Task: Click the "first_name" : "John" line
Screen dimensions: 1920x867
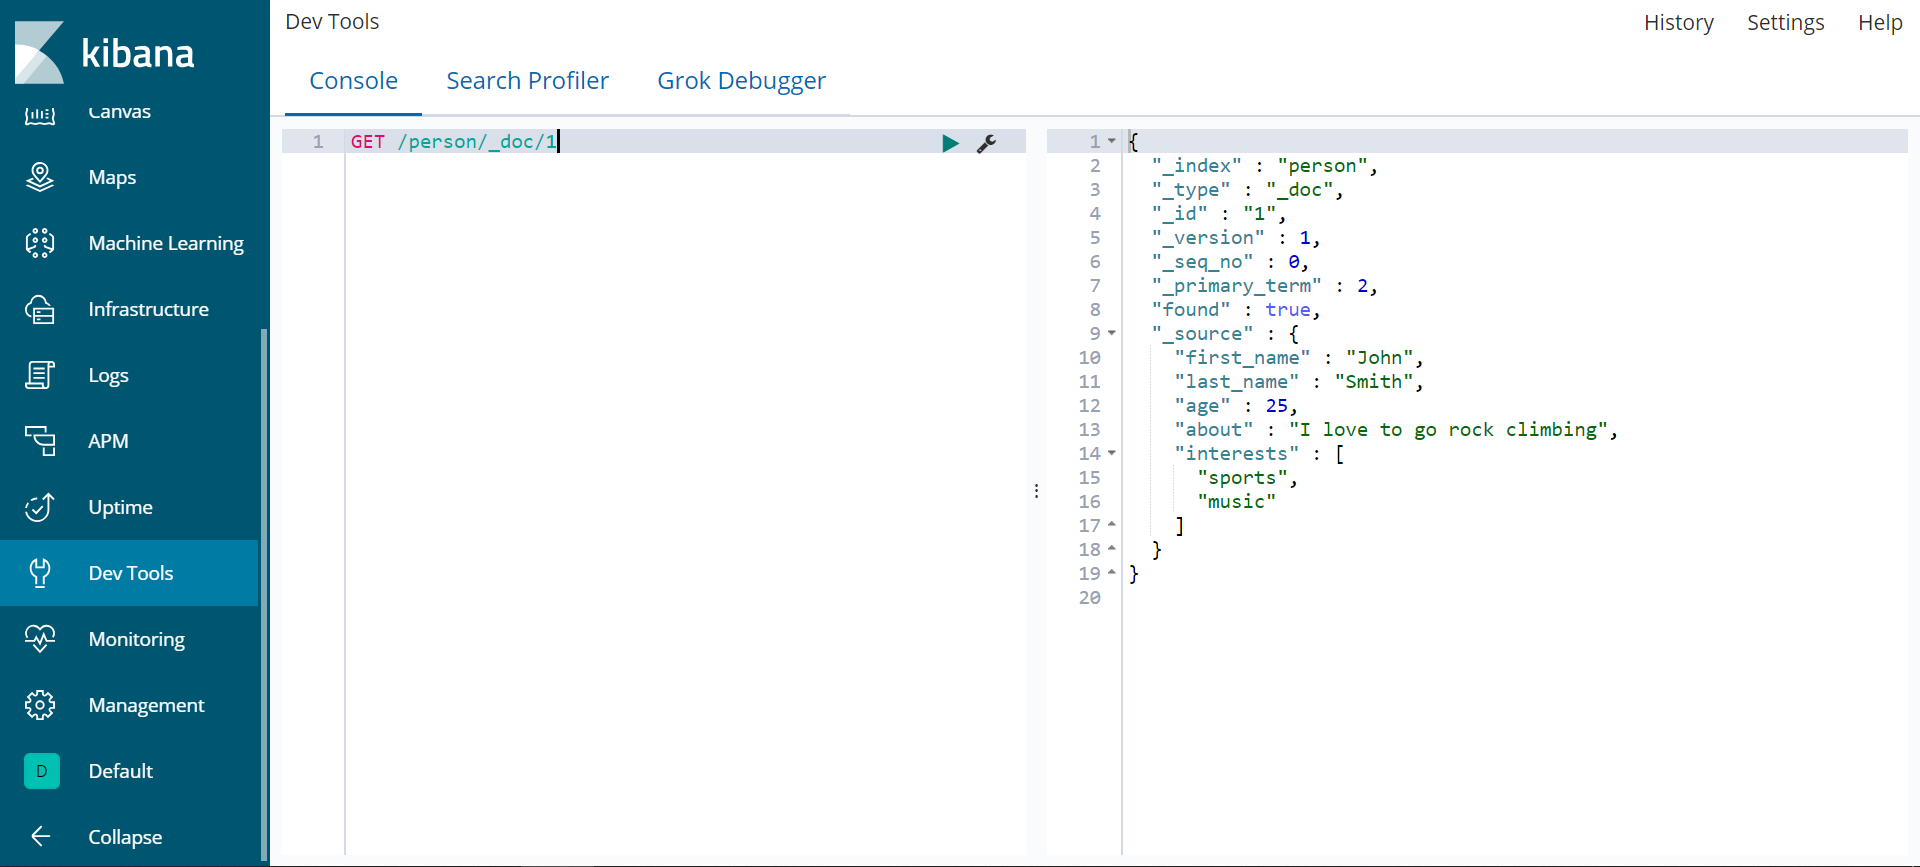Action: pyautogui.click(x=1299, y=358)
